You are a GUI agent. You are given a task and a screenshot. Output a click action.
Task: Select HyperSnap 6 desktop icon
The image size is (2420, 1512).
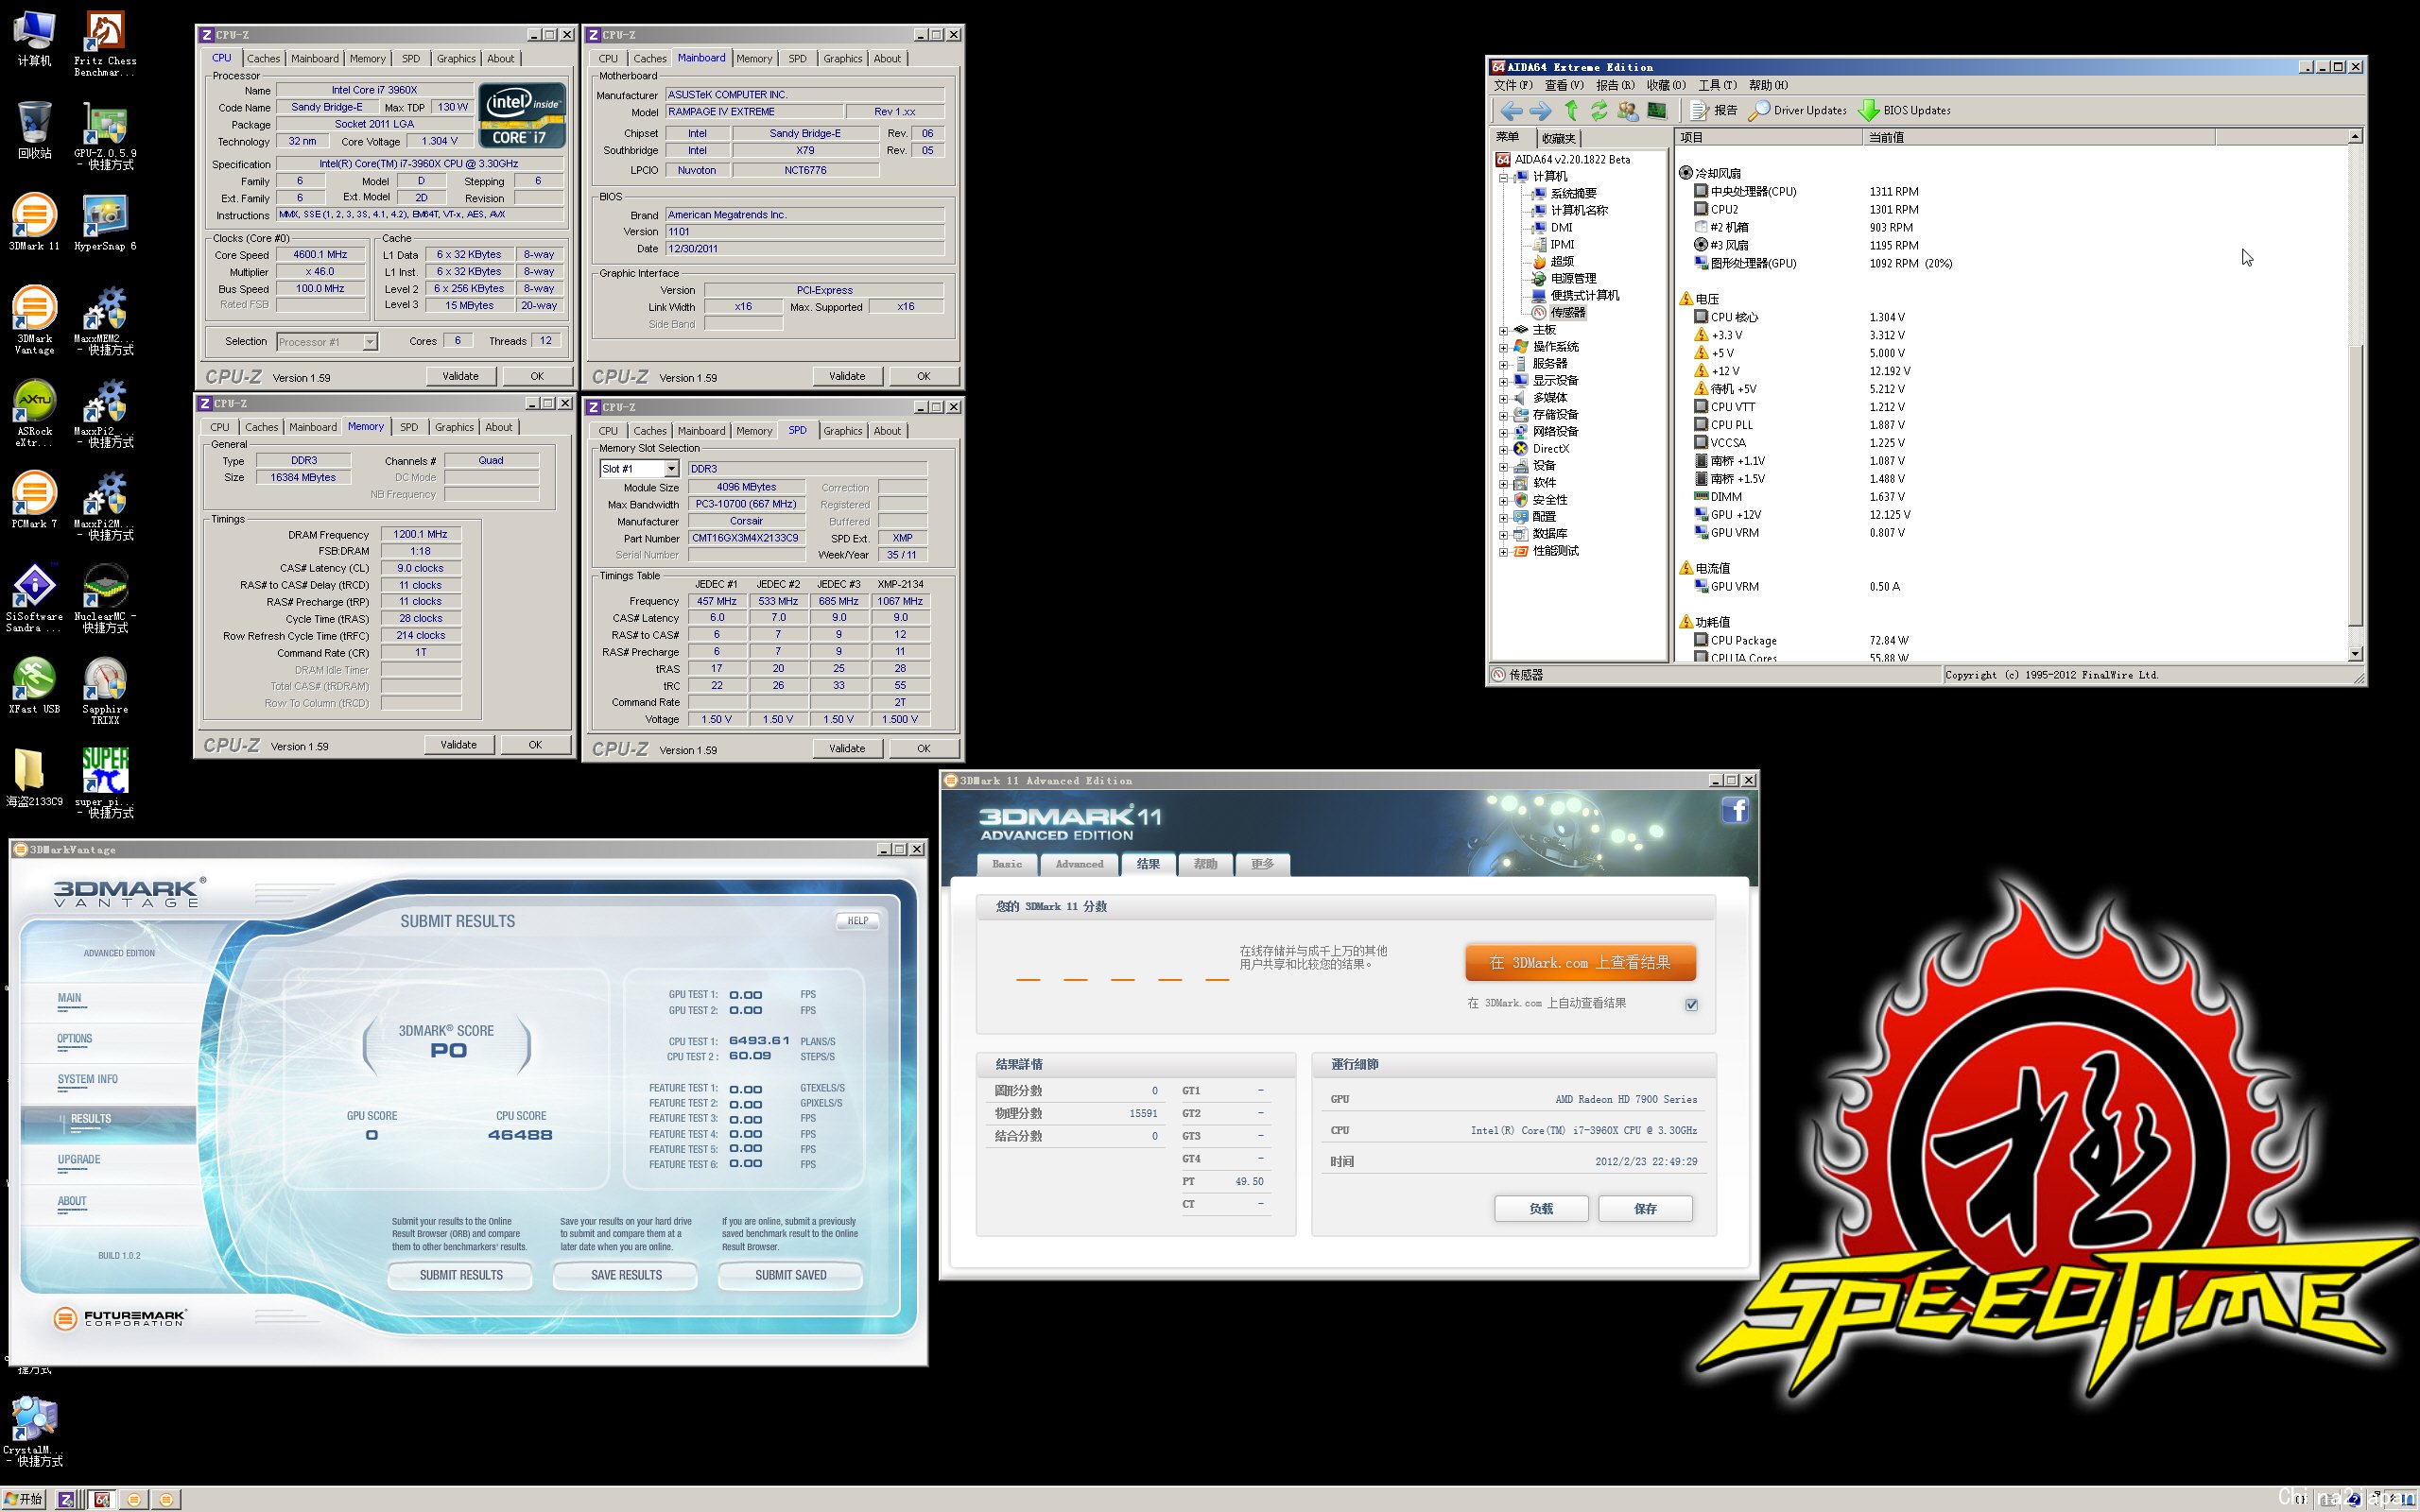tap(105, 223)
